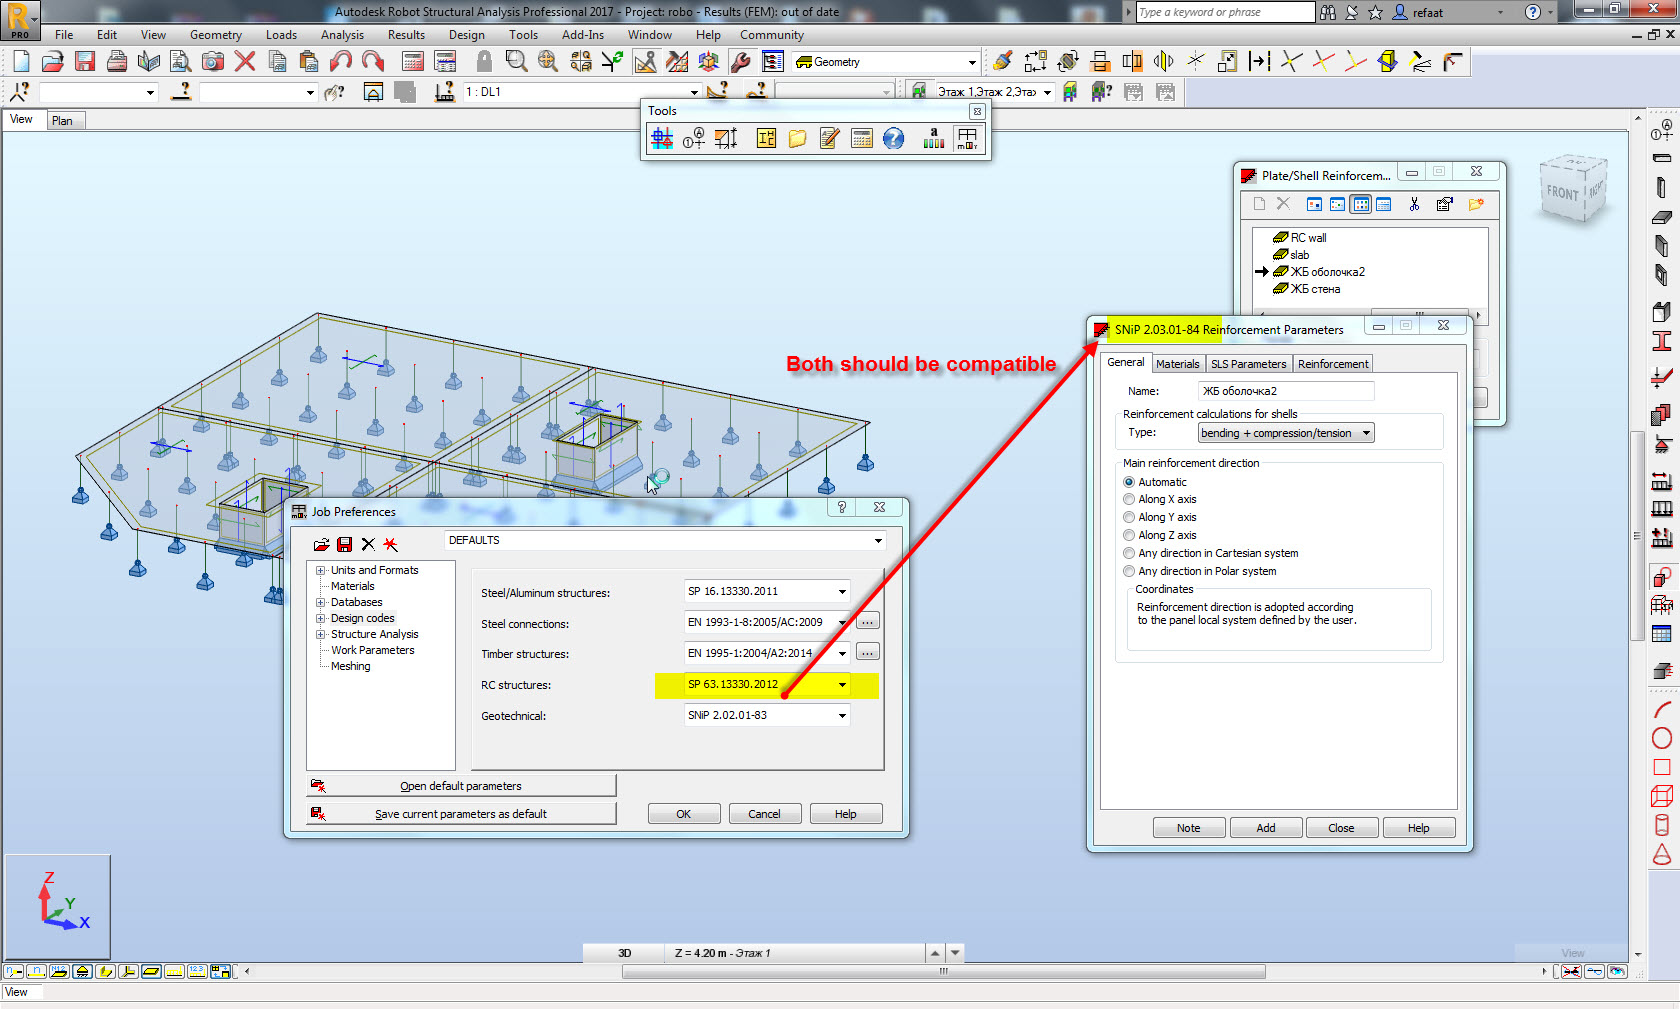Click the red Undo arrow icon
This screenshot has height=1009, width=1680.
341,62
